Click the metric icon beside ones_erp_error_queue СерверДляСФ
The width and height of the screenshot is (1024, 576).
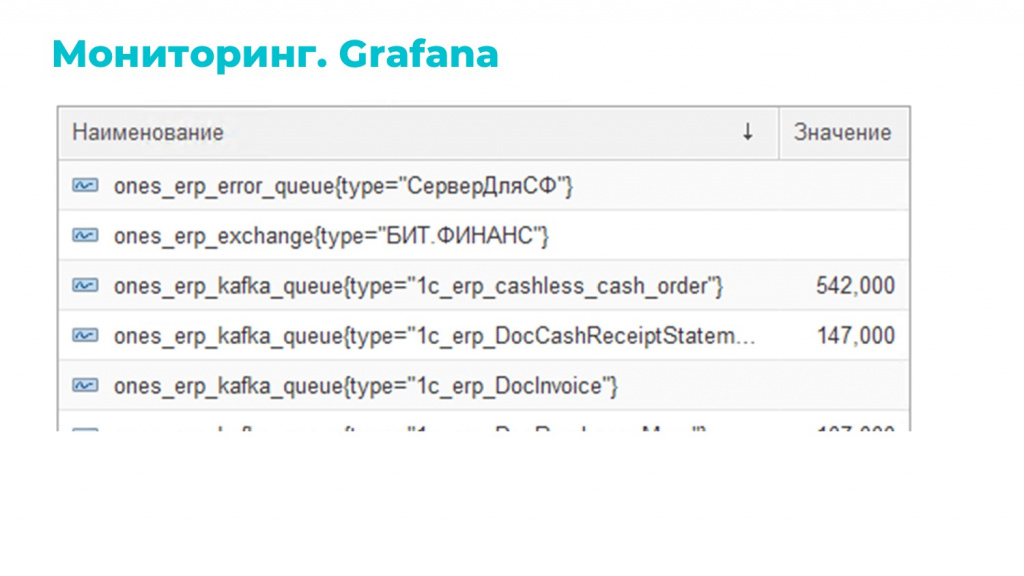point(86,185)
